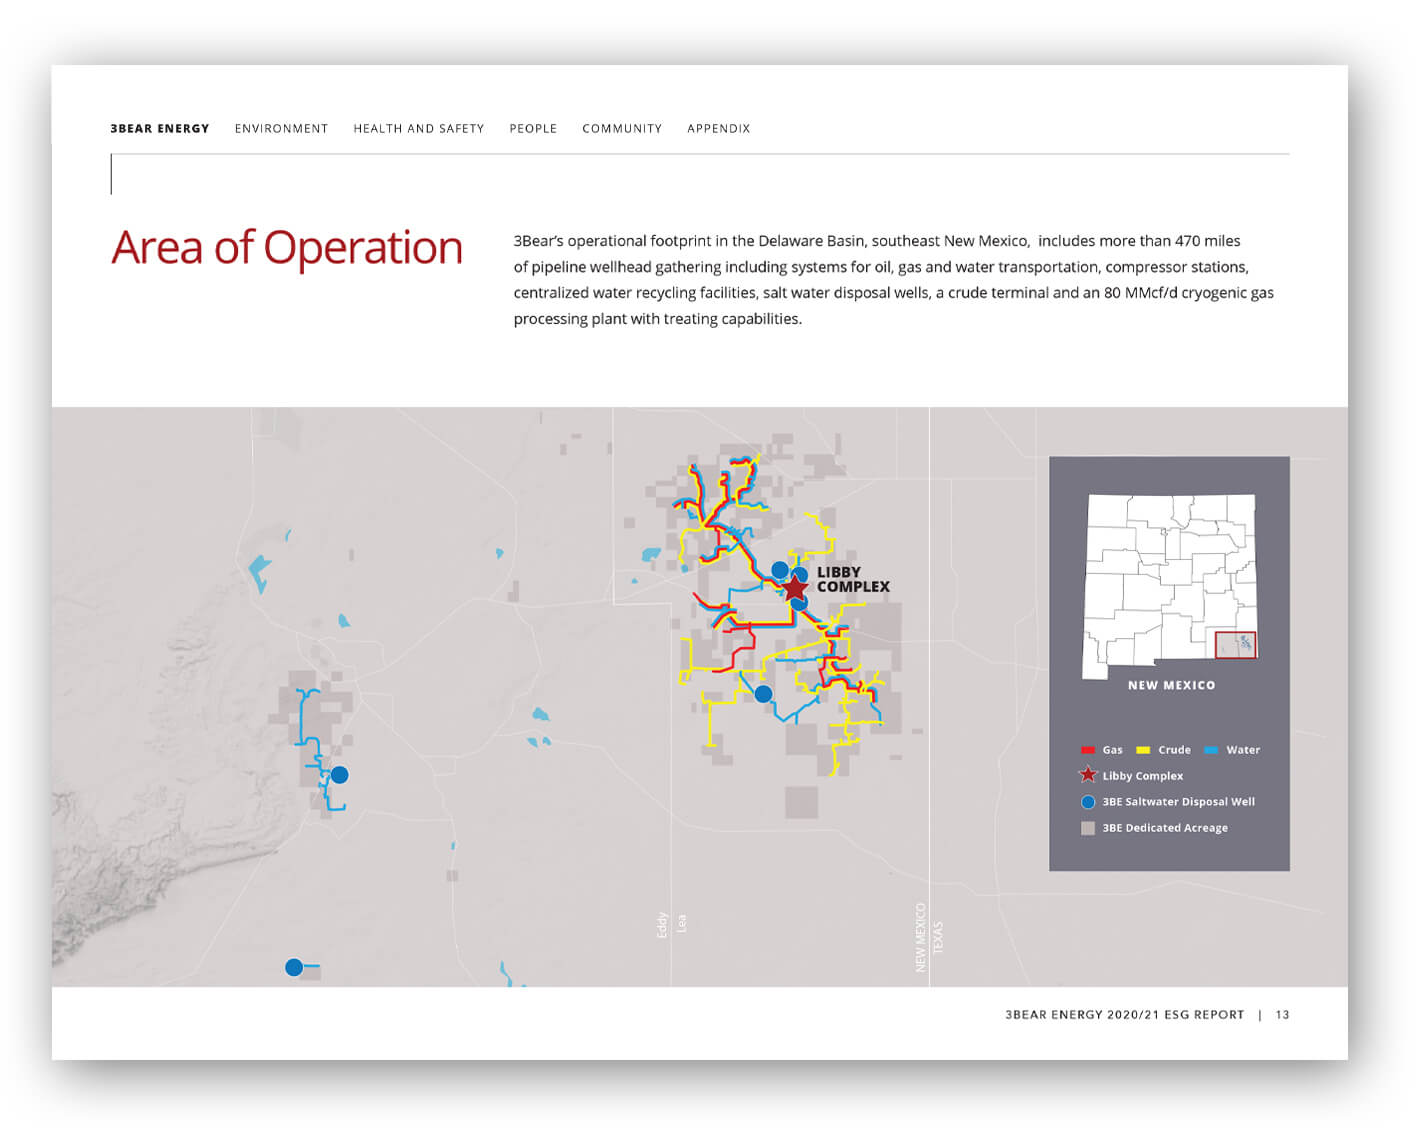
Task: Go to the ENVIRONMENT section
Action: pyautogui.click(x=281, y=129)
